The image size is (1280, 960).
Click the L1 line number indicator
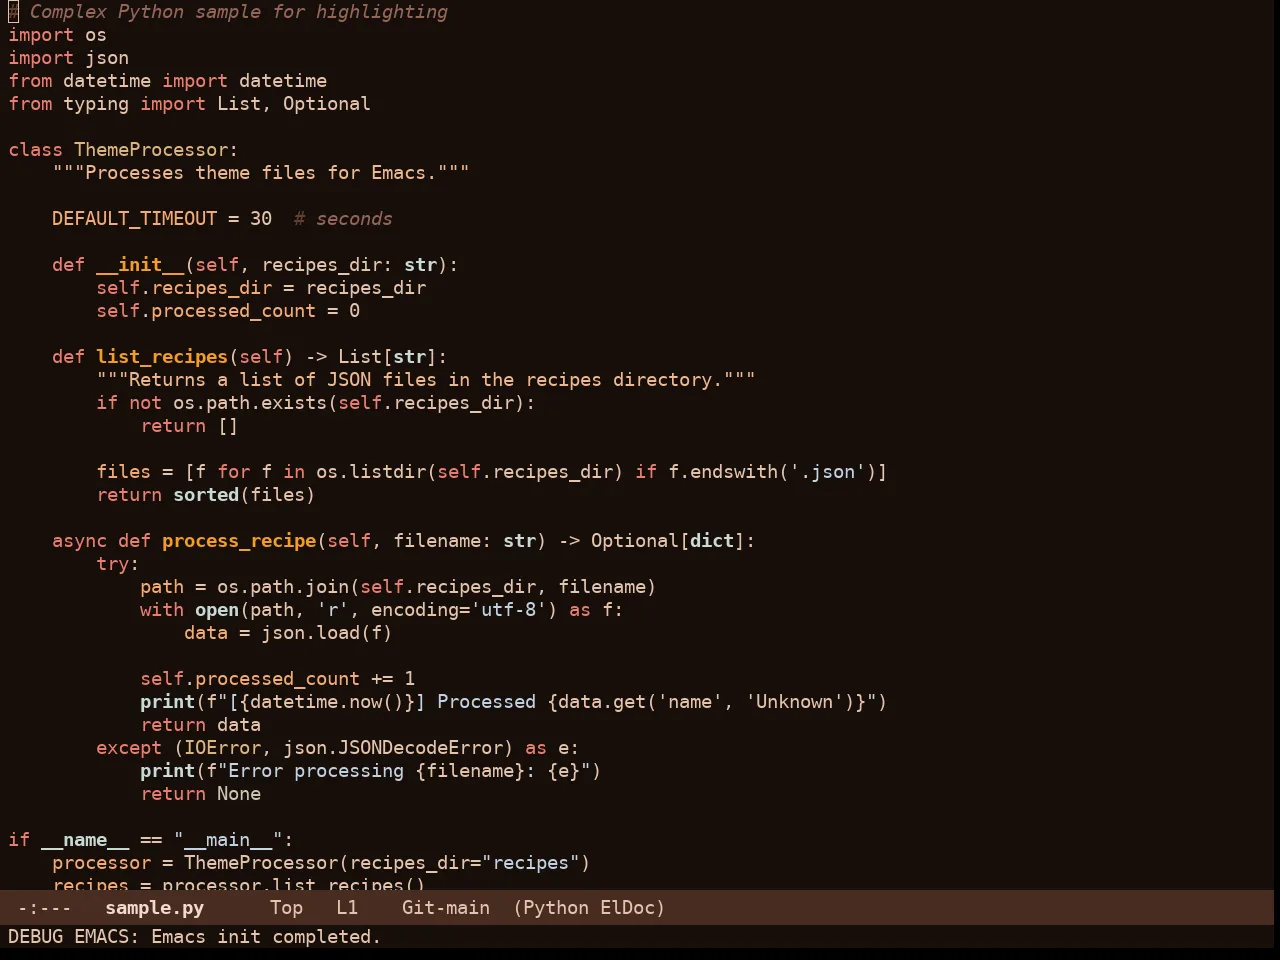click(347, 908)
